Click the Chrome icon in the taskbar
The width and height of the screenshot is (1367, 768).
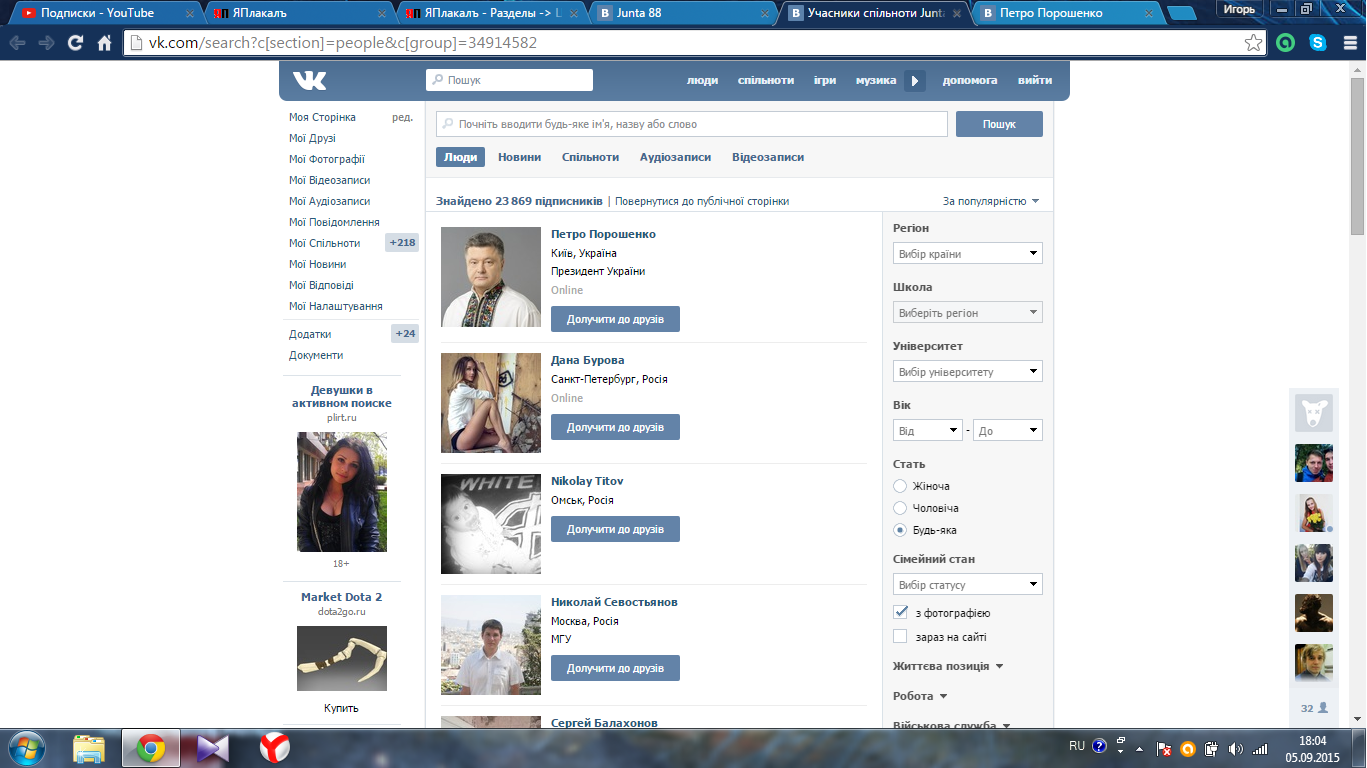pos(151,748)
